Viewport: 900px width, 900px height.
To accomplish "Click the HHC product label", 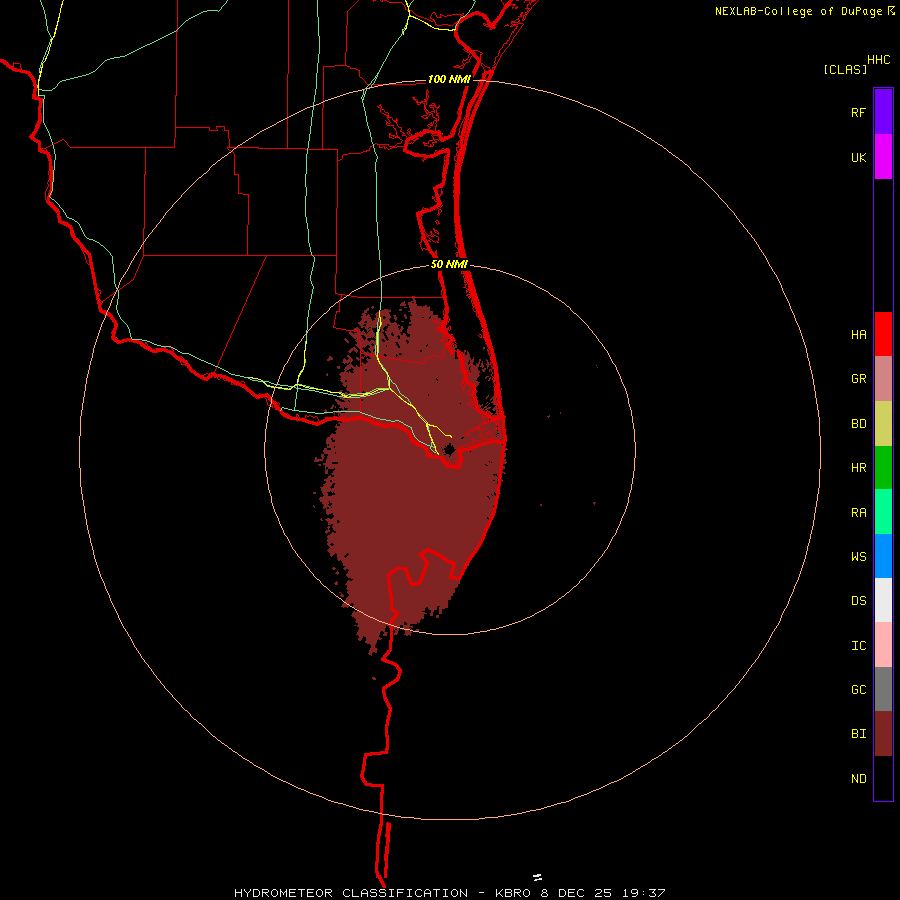I will (x=879, y=60).
